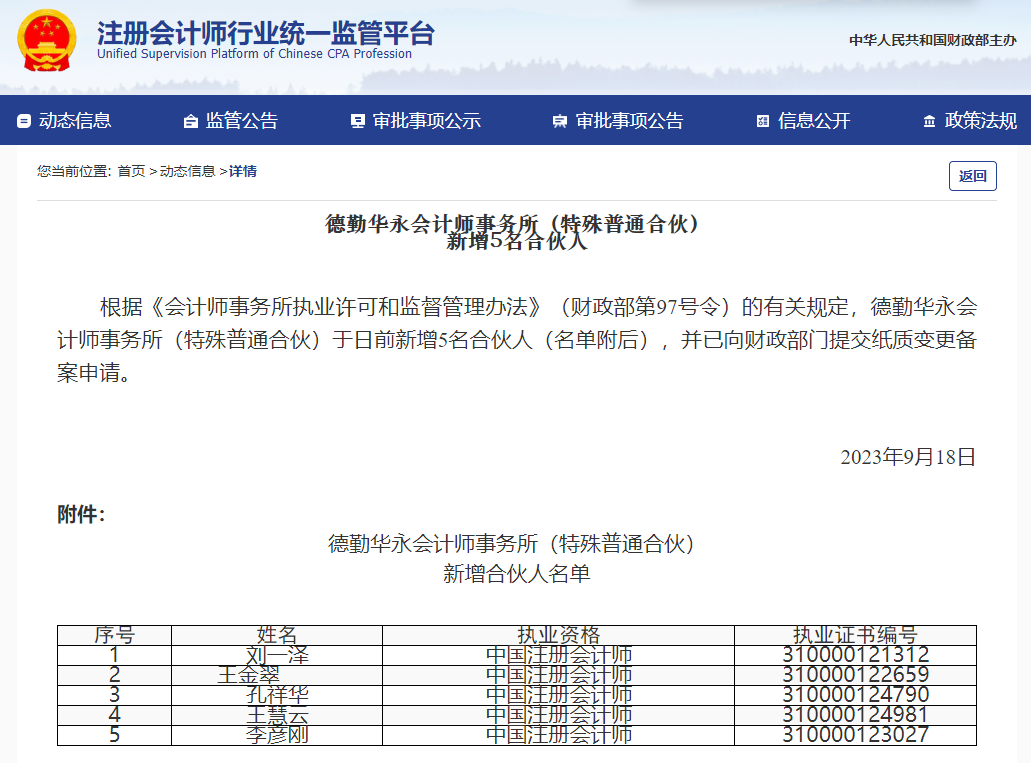The height and width of the screenshot is (763, 1031).
Task: Click the 信息公开 menu icon
Action: [x=763, y=121]
